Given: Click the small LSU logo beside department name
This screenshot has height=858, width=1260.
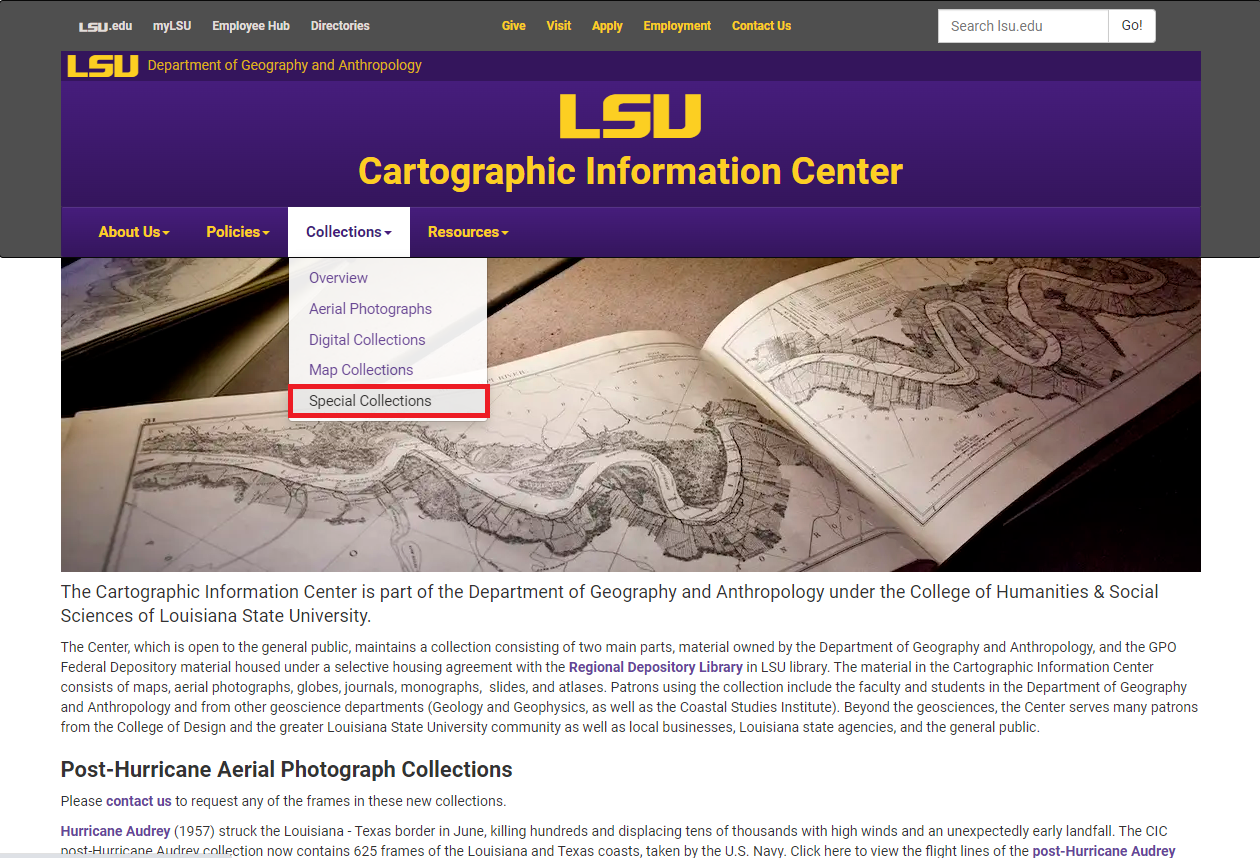Looking at the screenshot, I should pyautogui.click(x=103, y=66).
